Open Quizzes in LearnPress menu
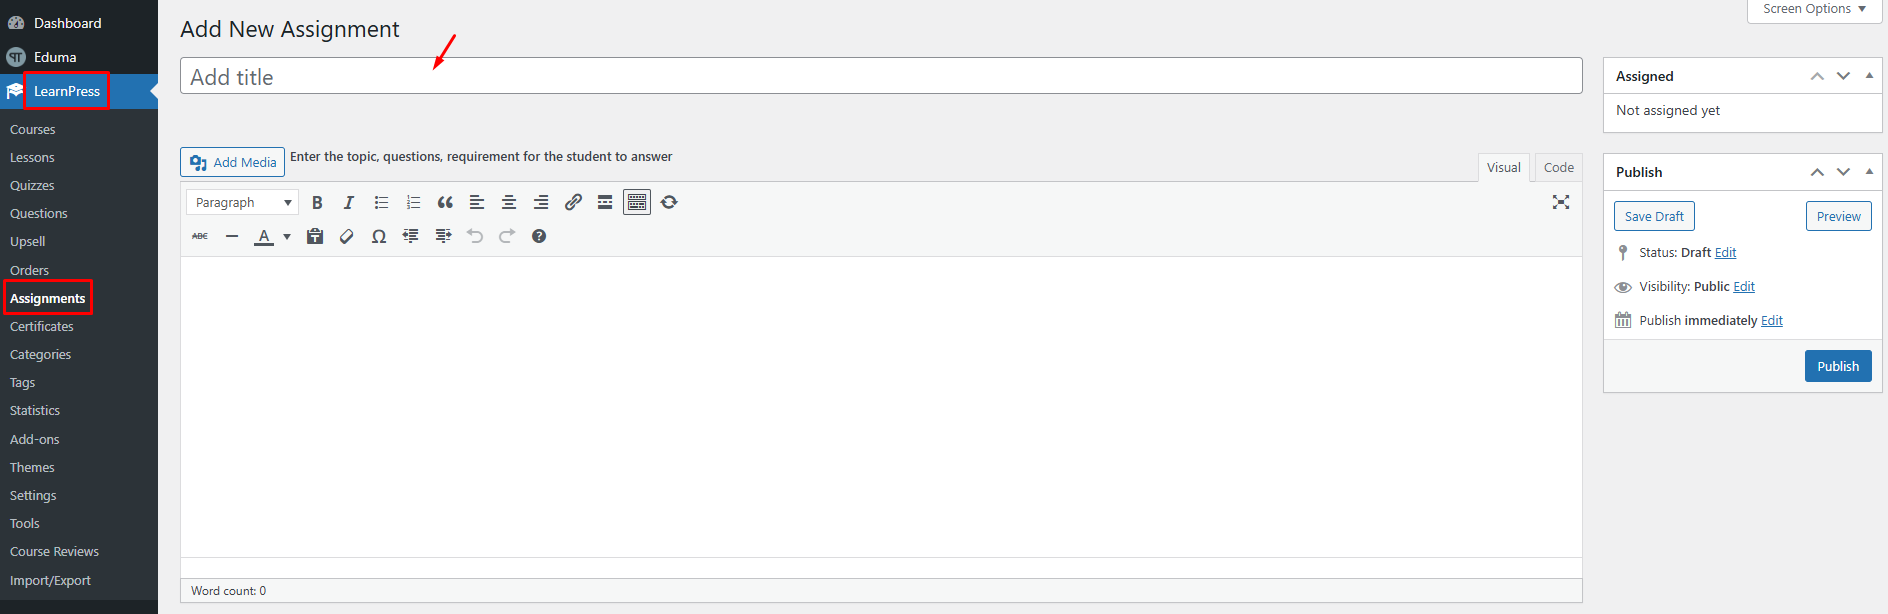 pos(32,185)
